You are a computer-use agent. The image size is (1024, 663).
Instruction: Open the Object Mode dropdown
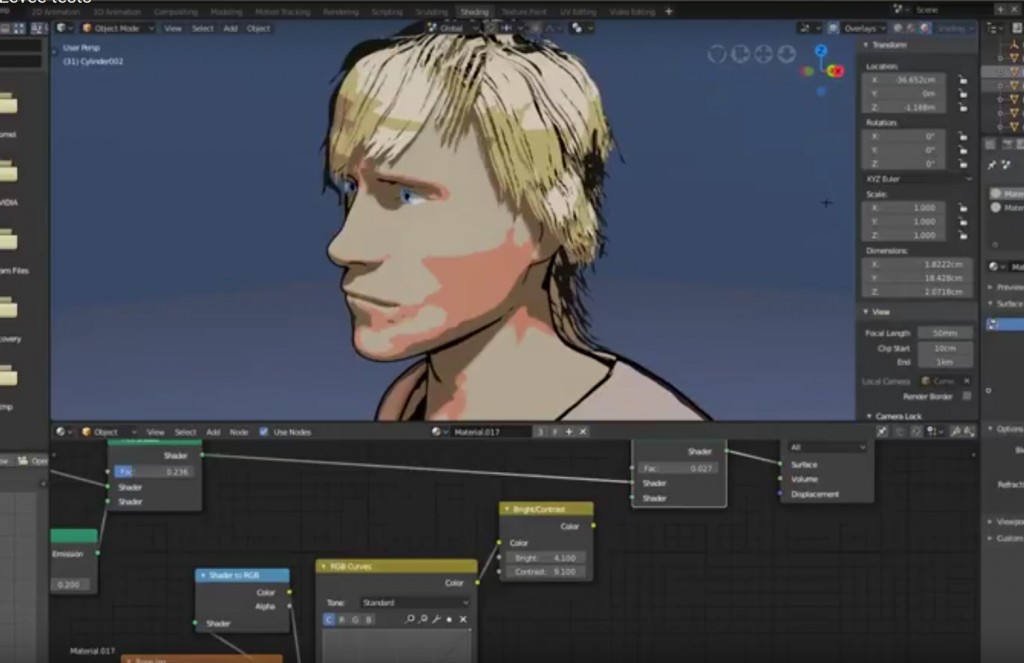pos(118,28)
